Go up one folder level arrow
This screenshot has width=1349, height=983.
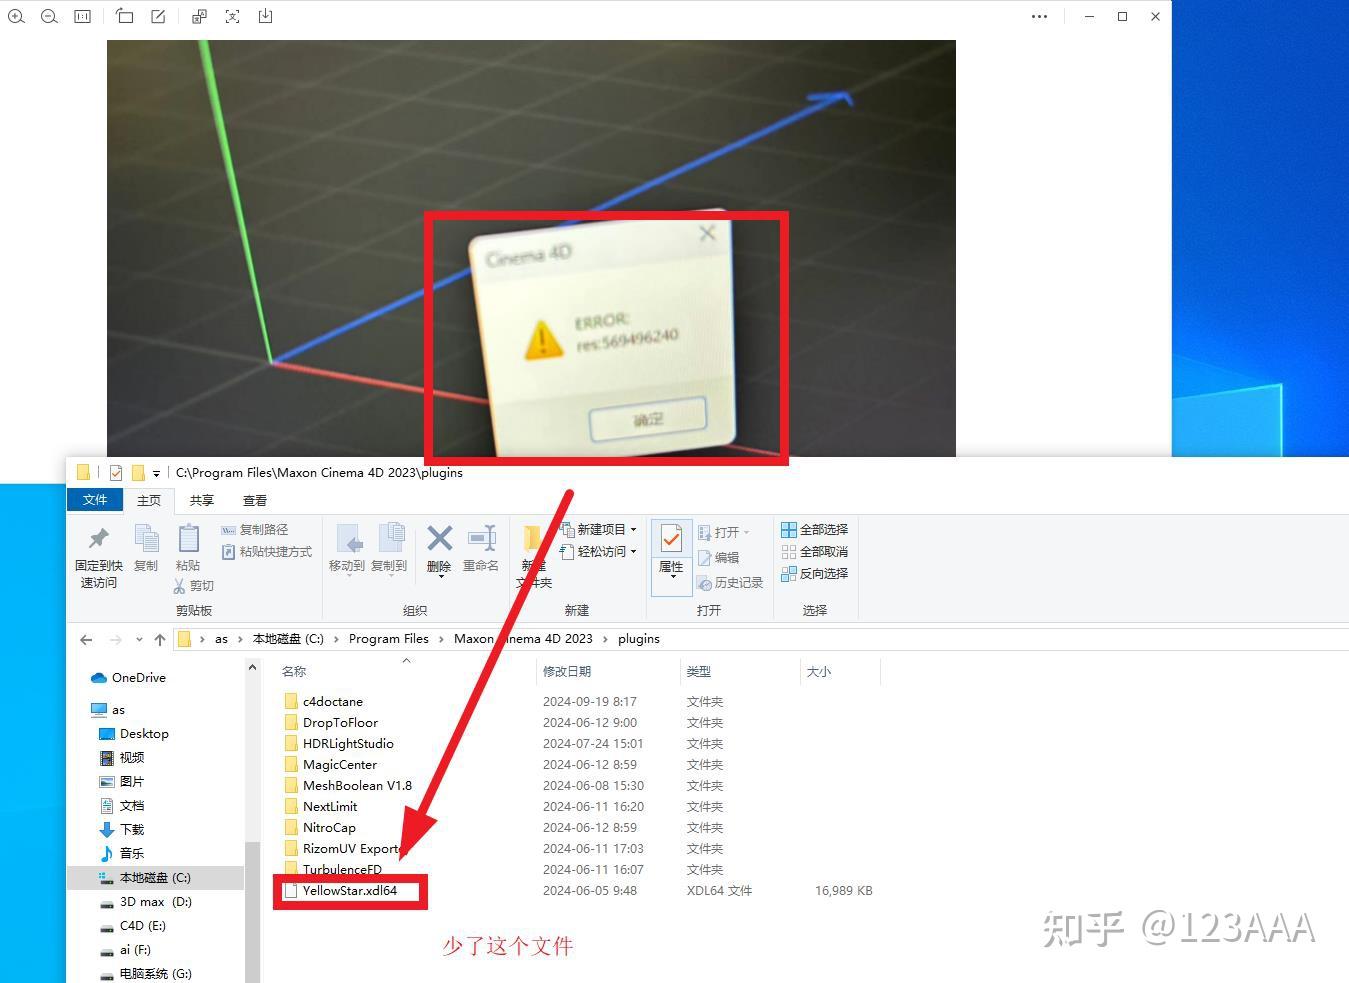[160, 639]
